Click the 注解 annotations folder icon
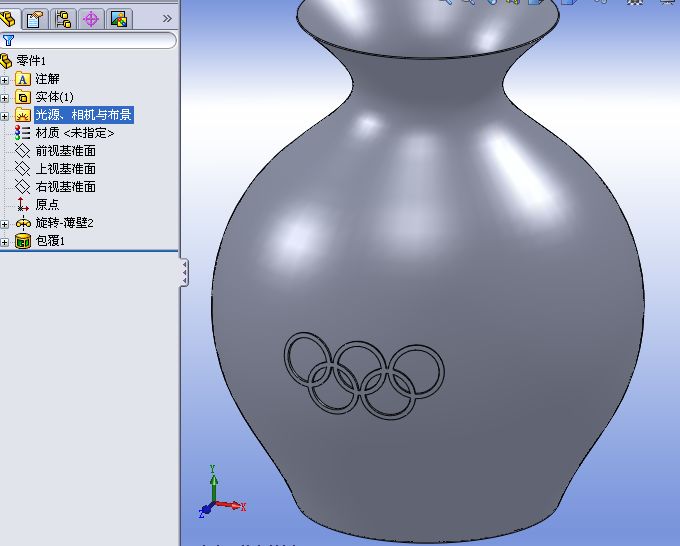The height and width of the screenshot is (546, 680). click(x=23, y=79)
